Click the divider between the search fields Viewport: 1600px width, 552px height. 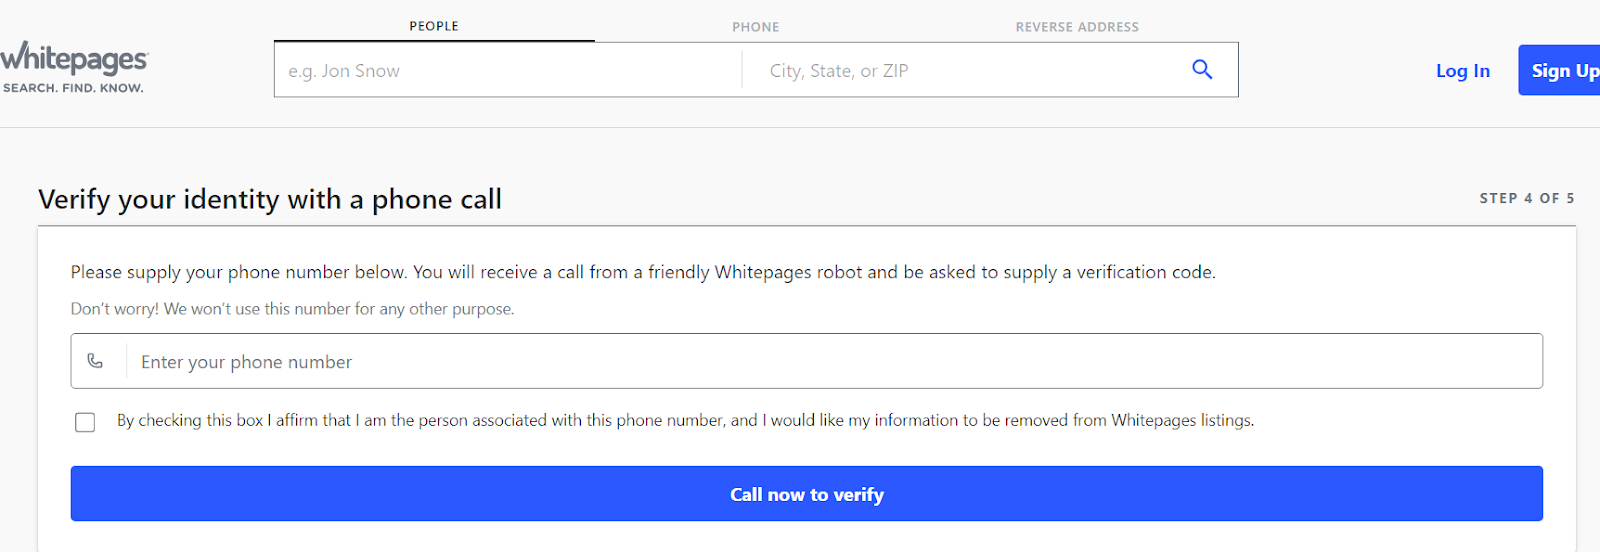[x=742, y=70]
